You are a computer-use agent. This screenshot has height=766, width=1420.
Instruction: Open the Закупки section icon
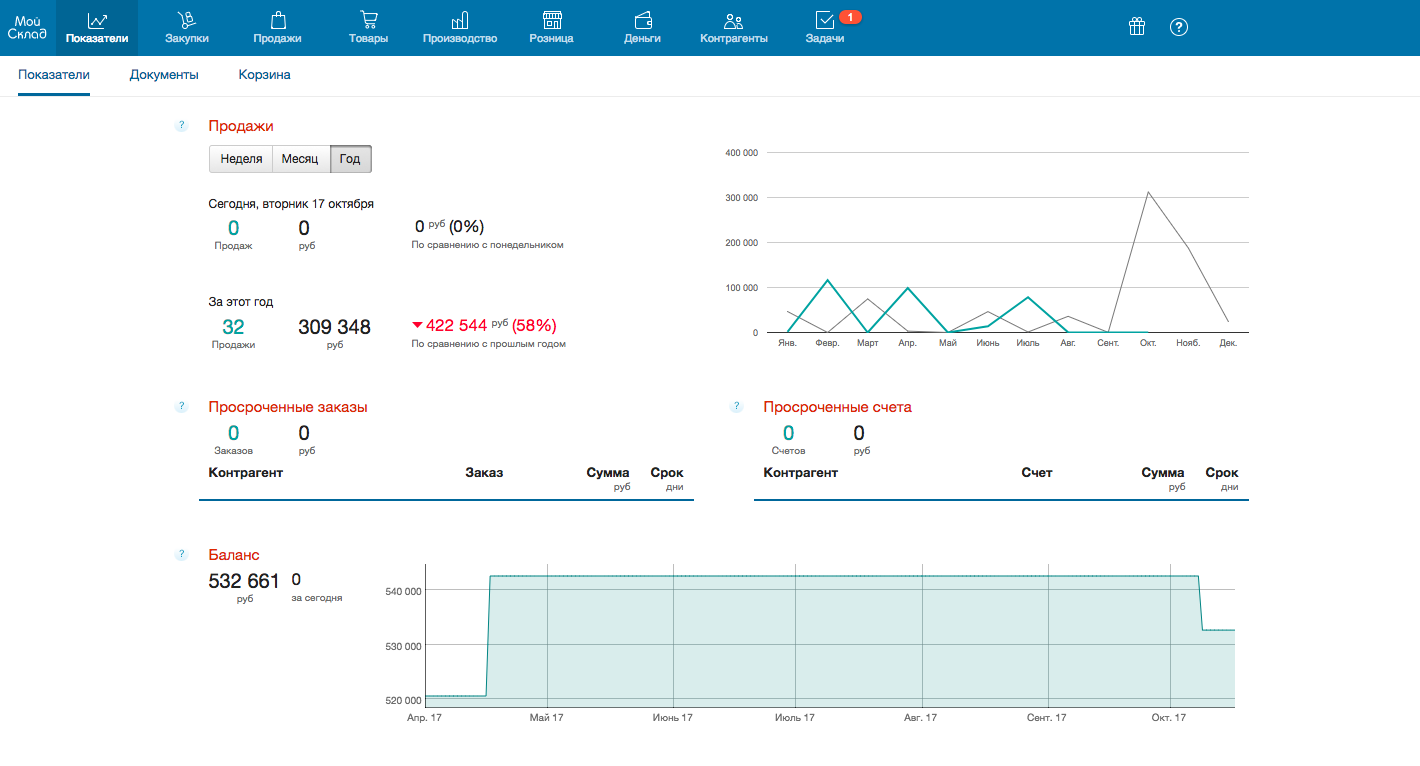tap(187, 20)
